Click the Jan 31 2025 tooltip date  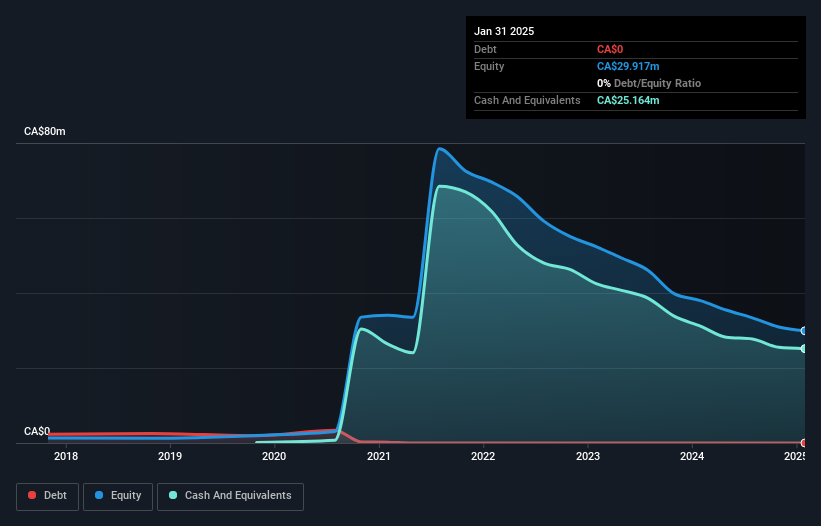504,31
